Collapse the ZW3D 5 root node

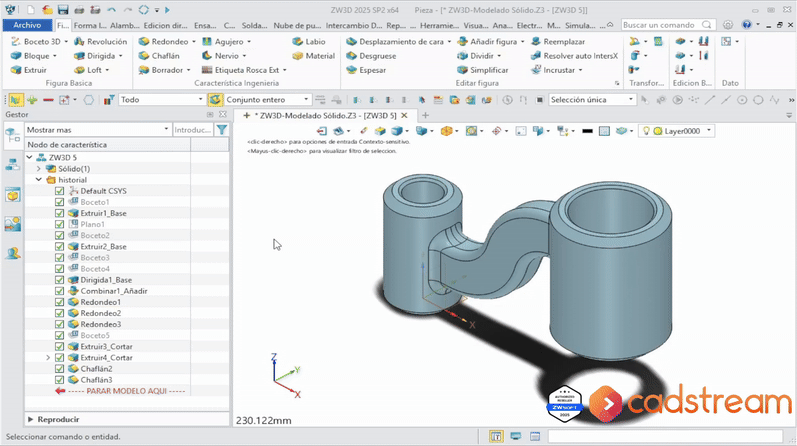pos(29,158)
